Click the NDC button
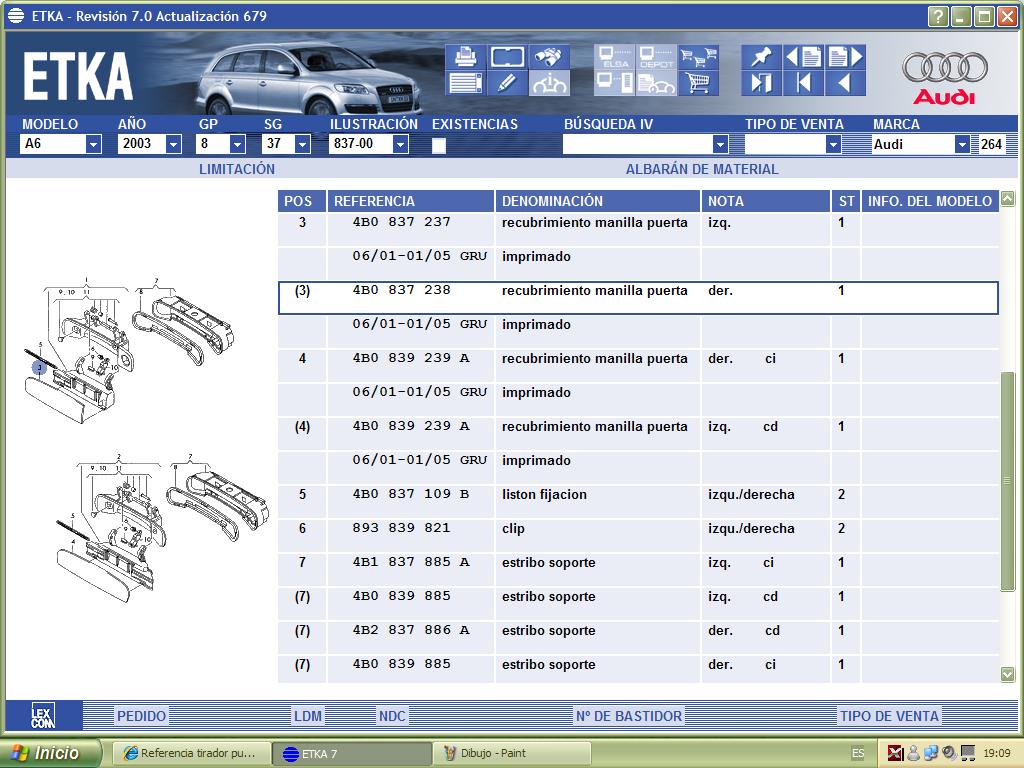Viewport: 1024px width, 768px height. [x=392, y=716]
